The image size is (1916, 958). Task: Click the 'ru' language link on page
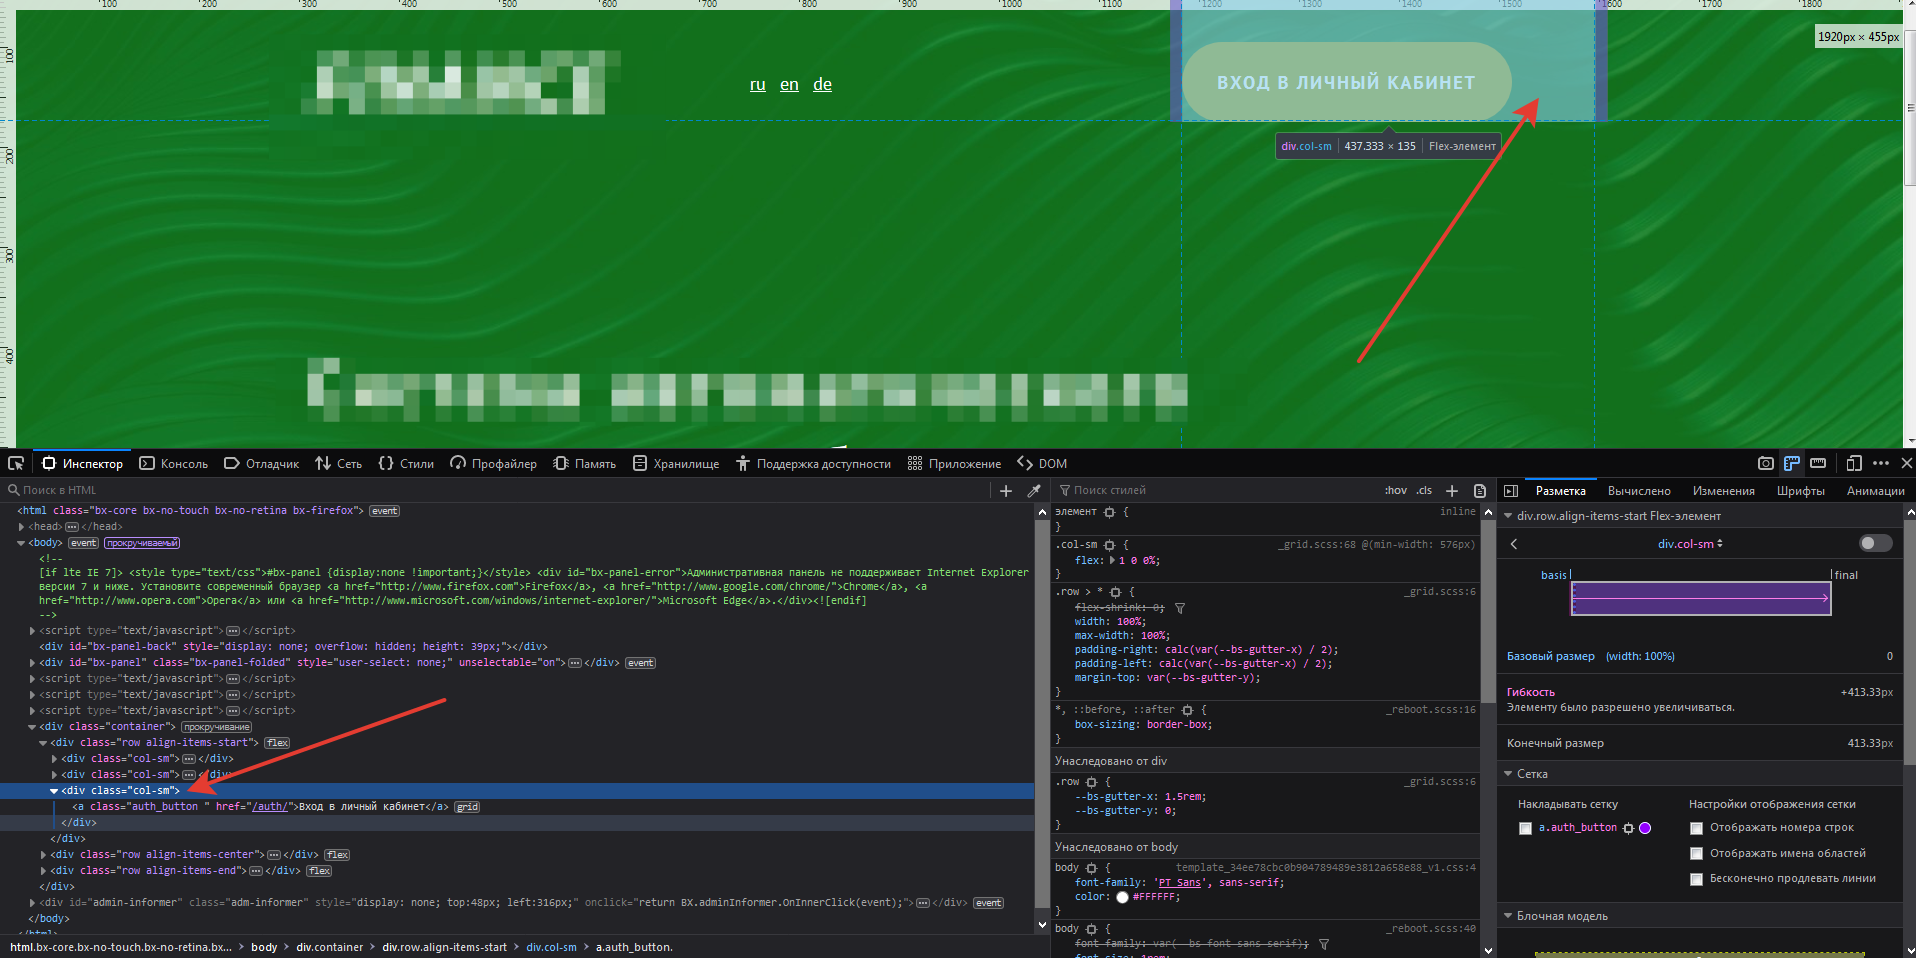[758, 84]
